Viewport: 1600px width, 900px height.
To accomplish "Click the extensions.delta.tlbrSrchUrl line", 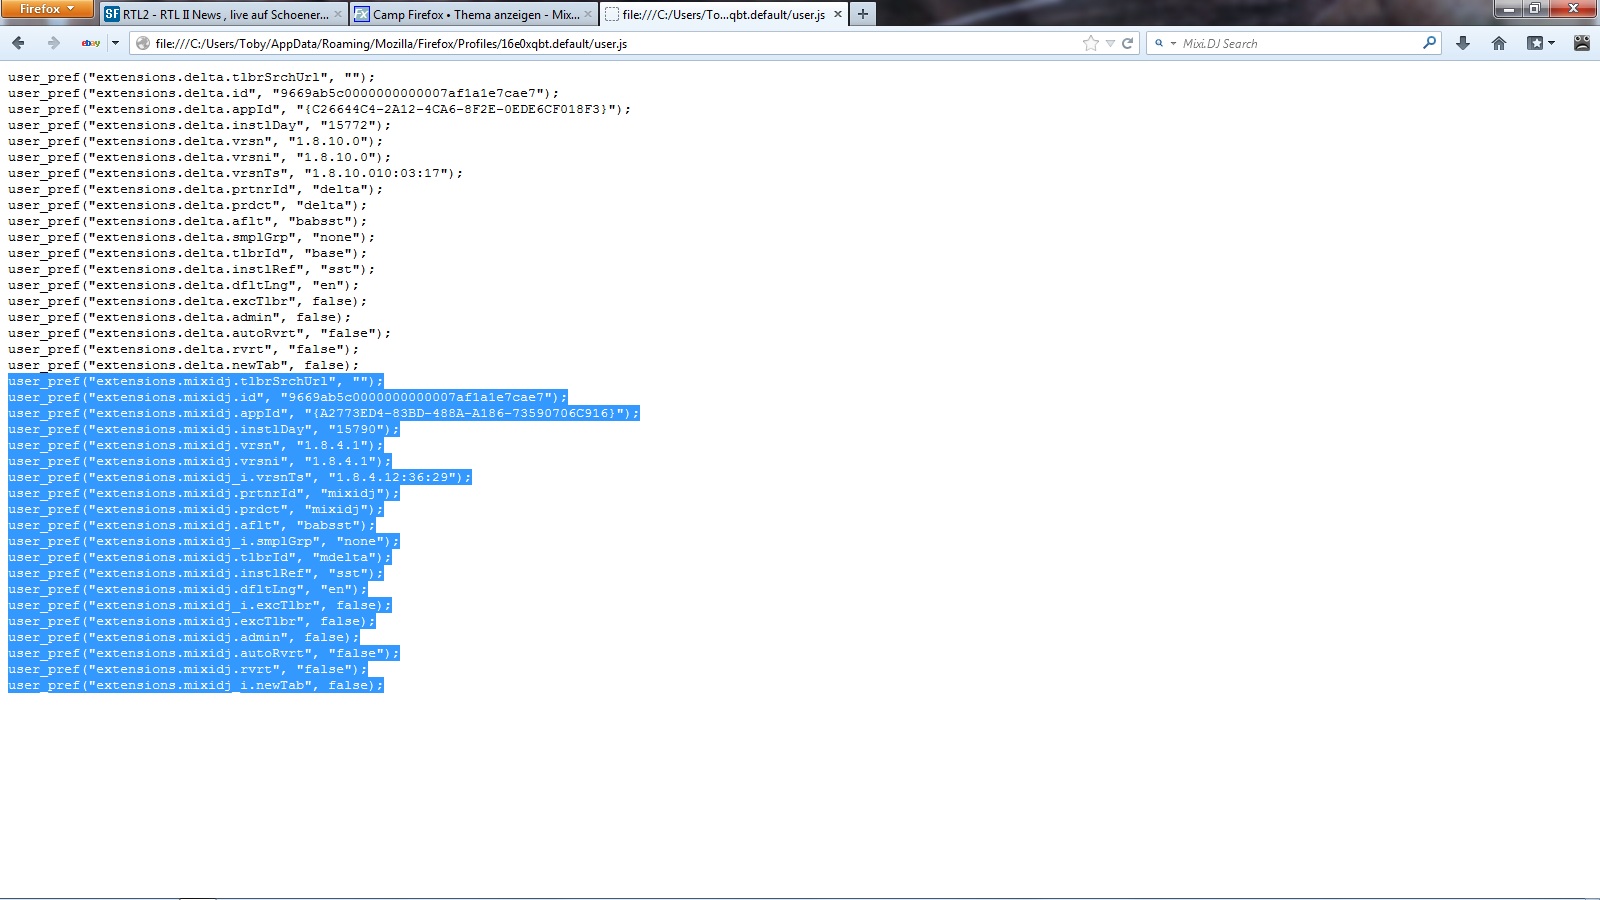I will coord(192,77).
